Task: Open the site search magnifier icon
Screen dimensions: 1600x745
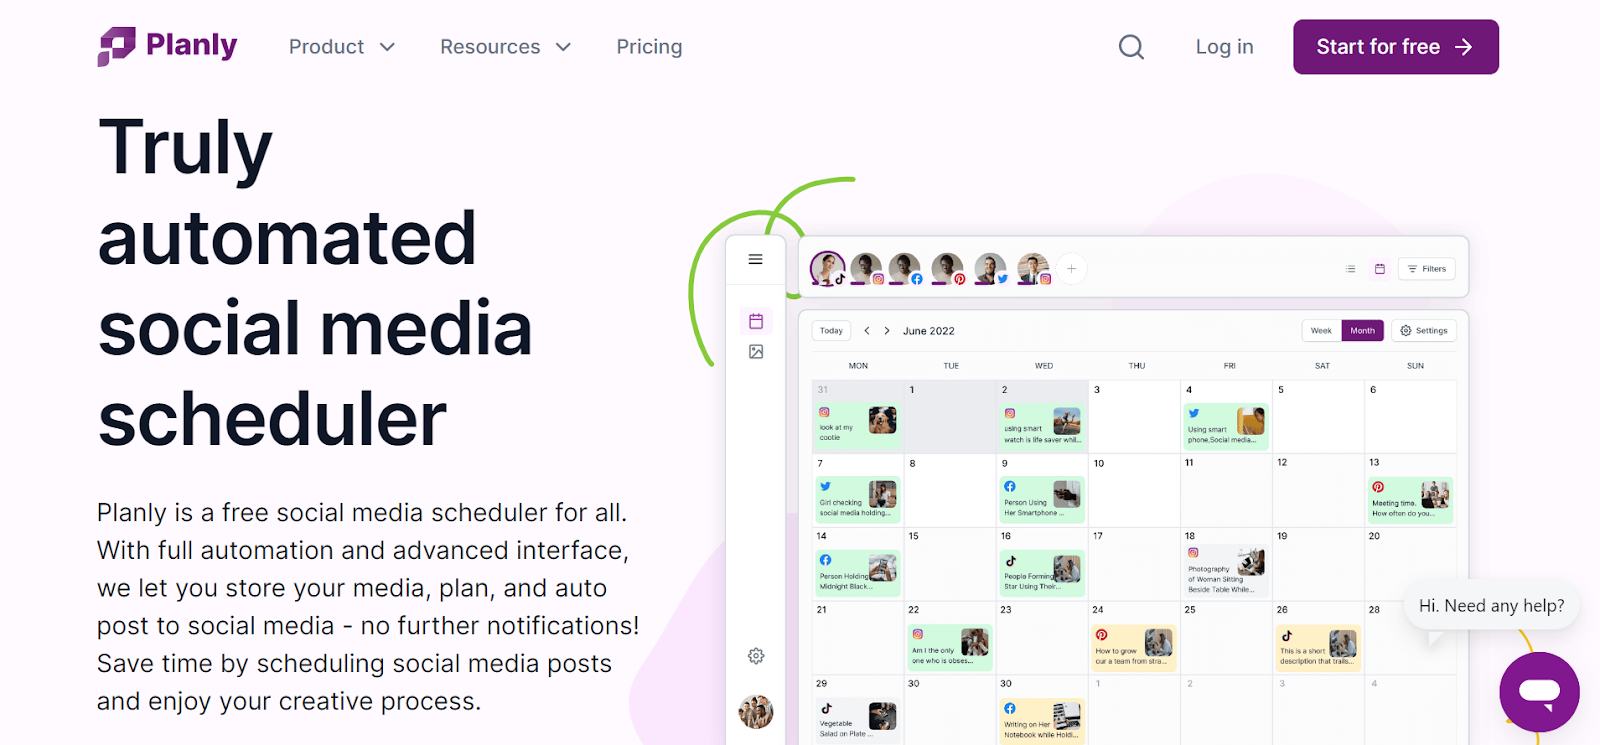Action: tap(1131, 47)
